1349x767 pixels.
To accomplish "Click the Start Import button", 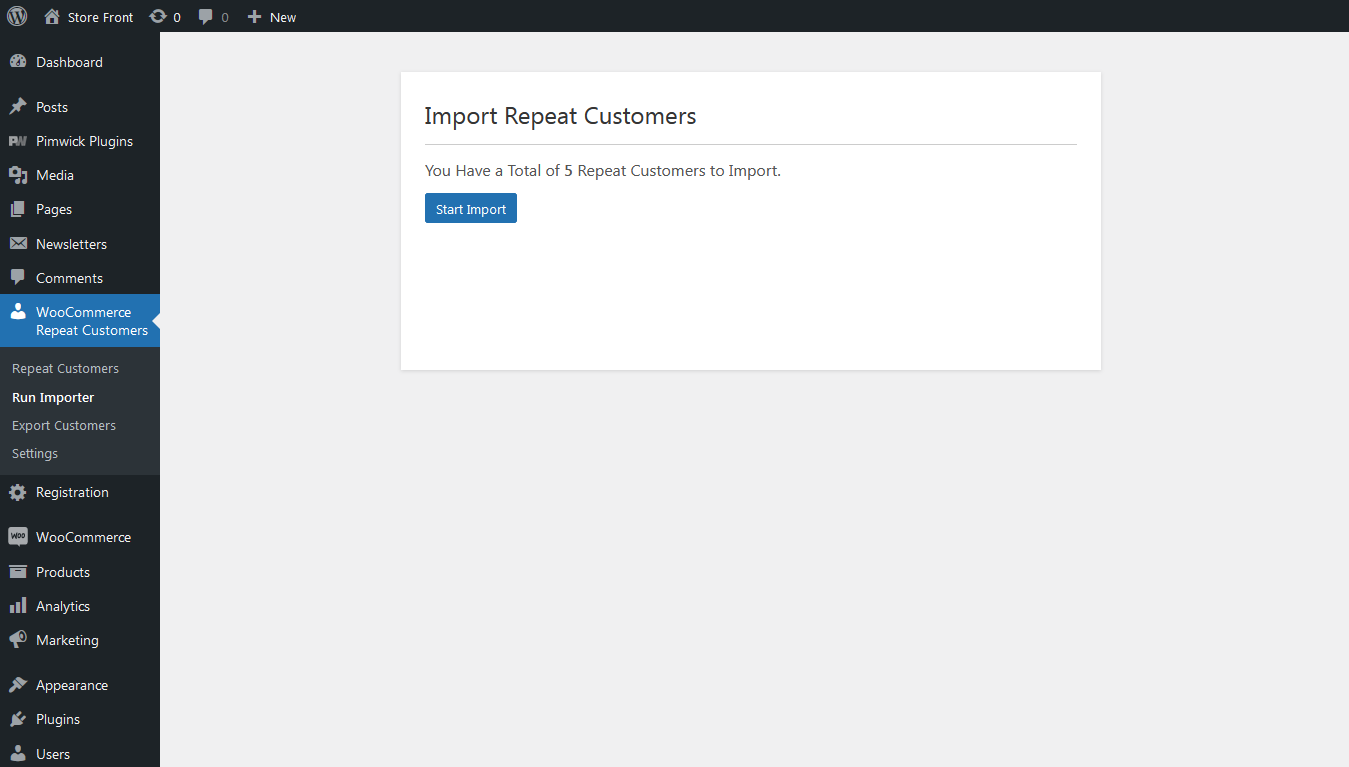I will (x=470, y=208).
